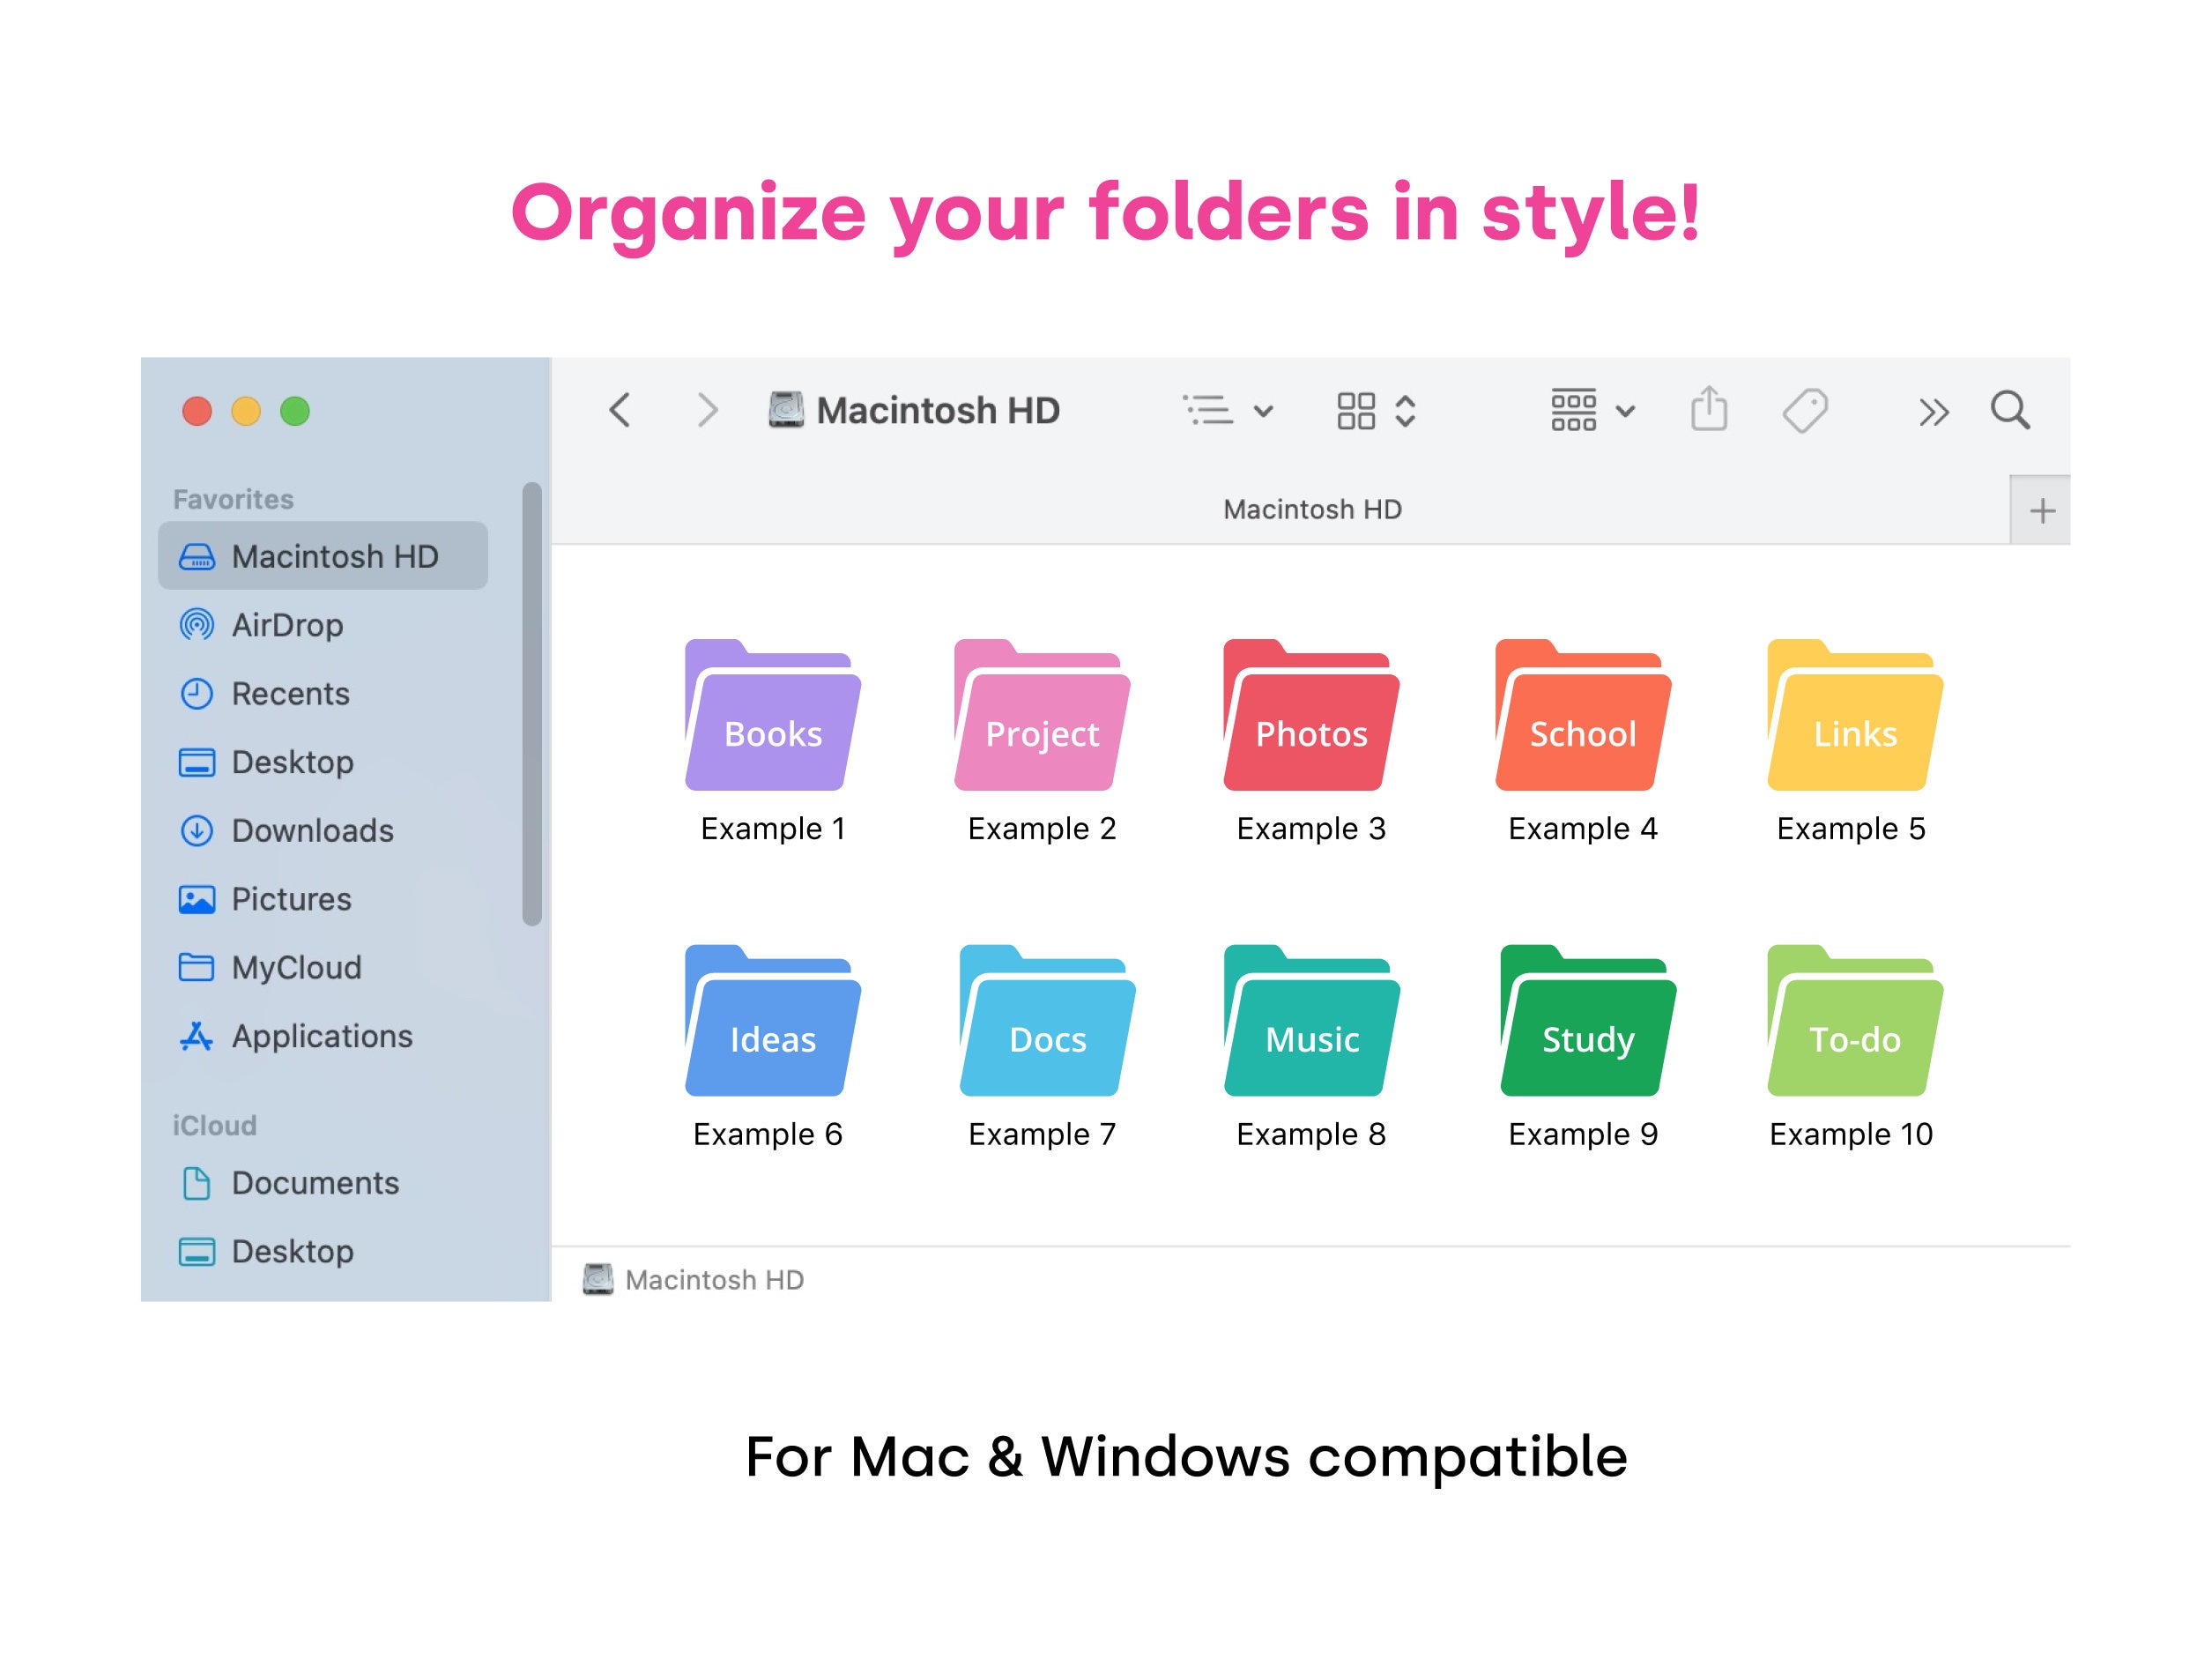Select Macintosh HD in Favorites
2212x1659 pixels.
pos(335,556)
